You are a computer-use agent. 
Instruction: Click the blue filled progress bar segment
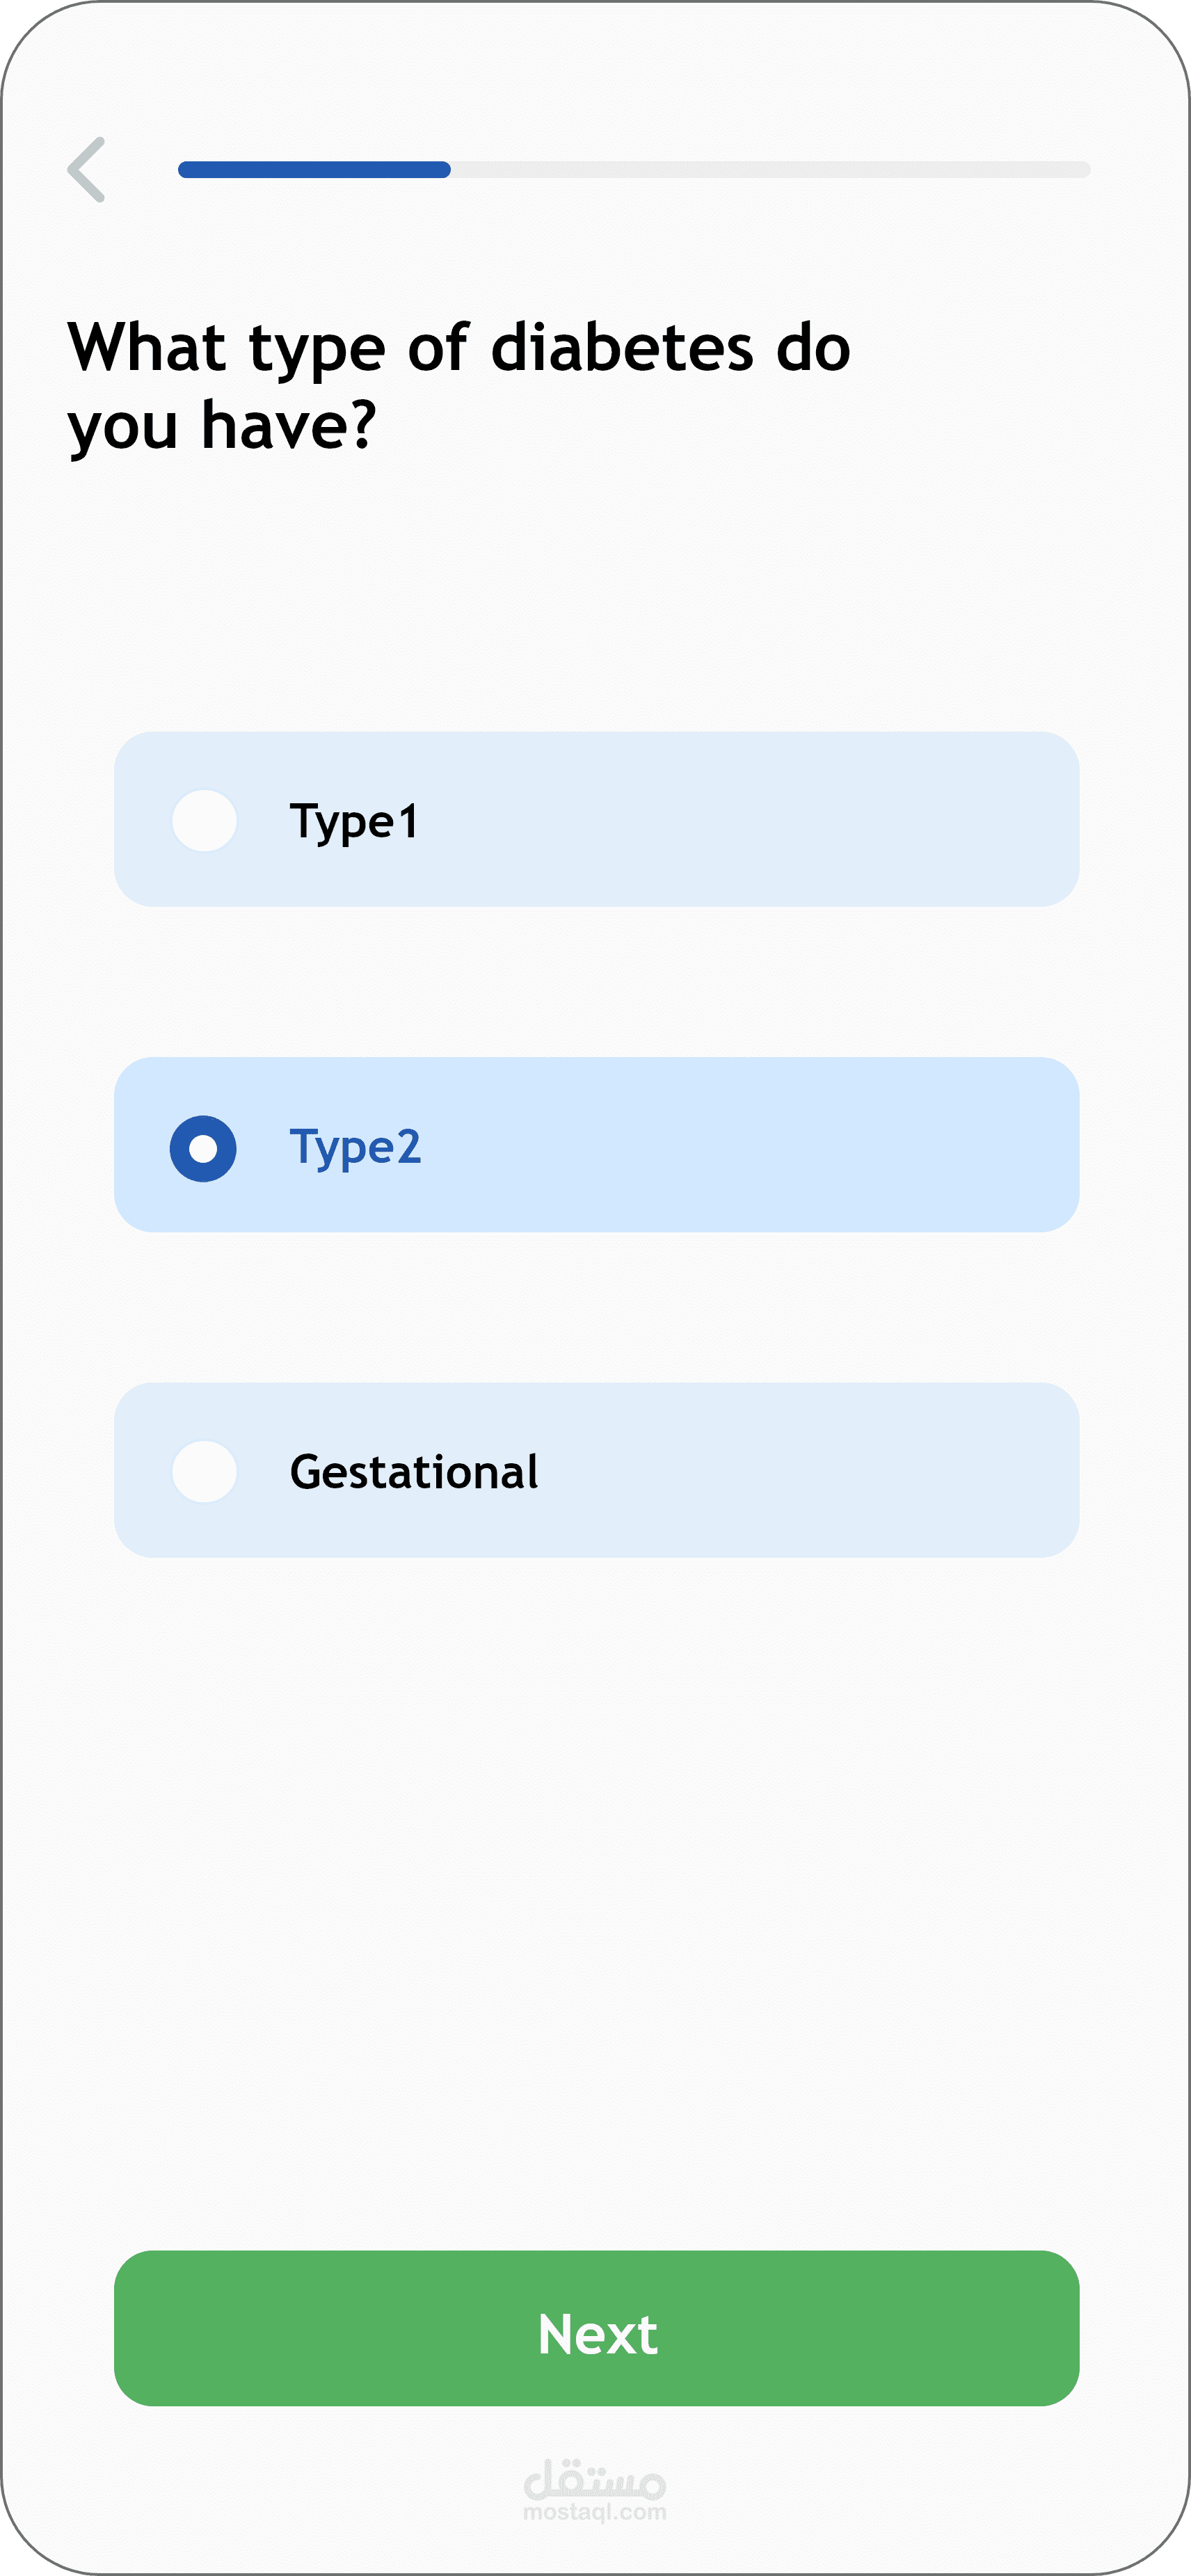coord(314,169)
